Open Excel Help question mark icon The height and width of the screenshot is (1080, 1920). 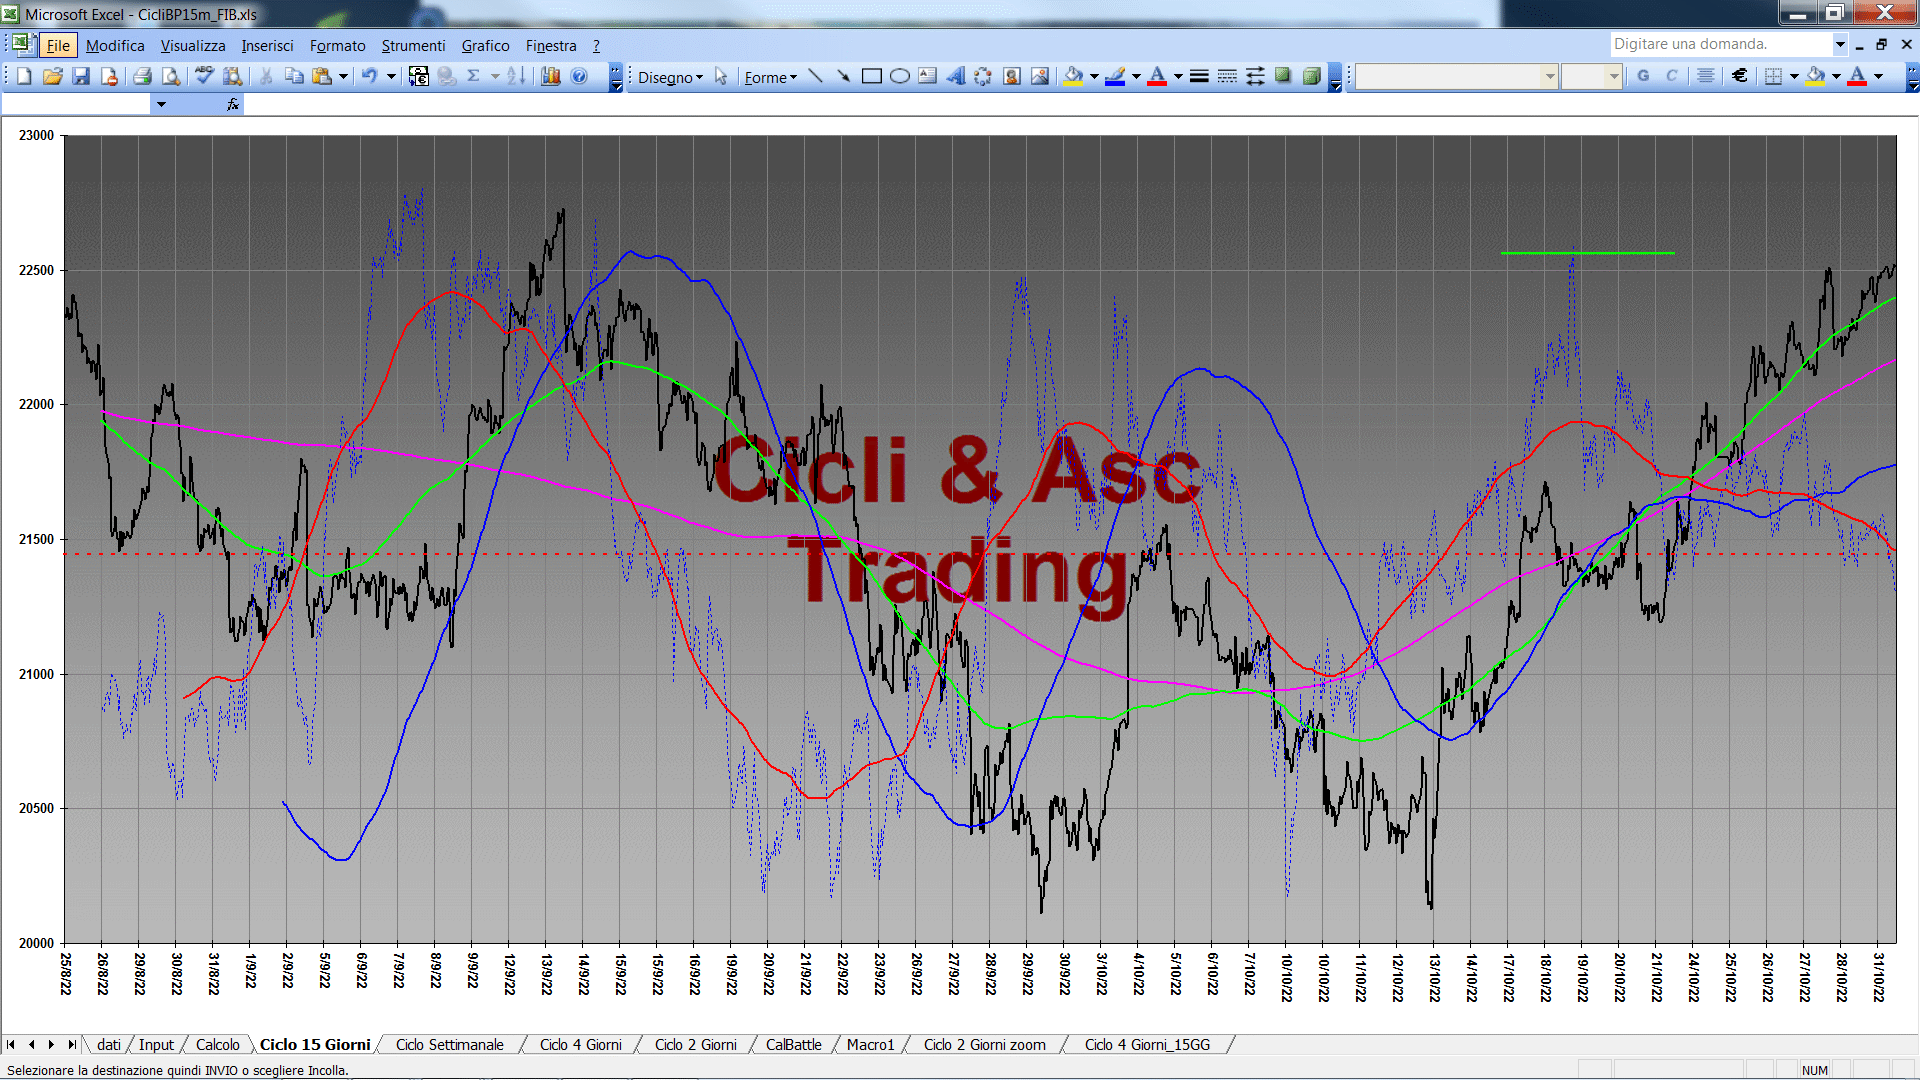[x=579, y=76]
